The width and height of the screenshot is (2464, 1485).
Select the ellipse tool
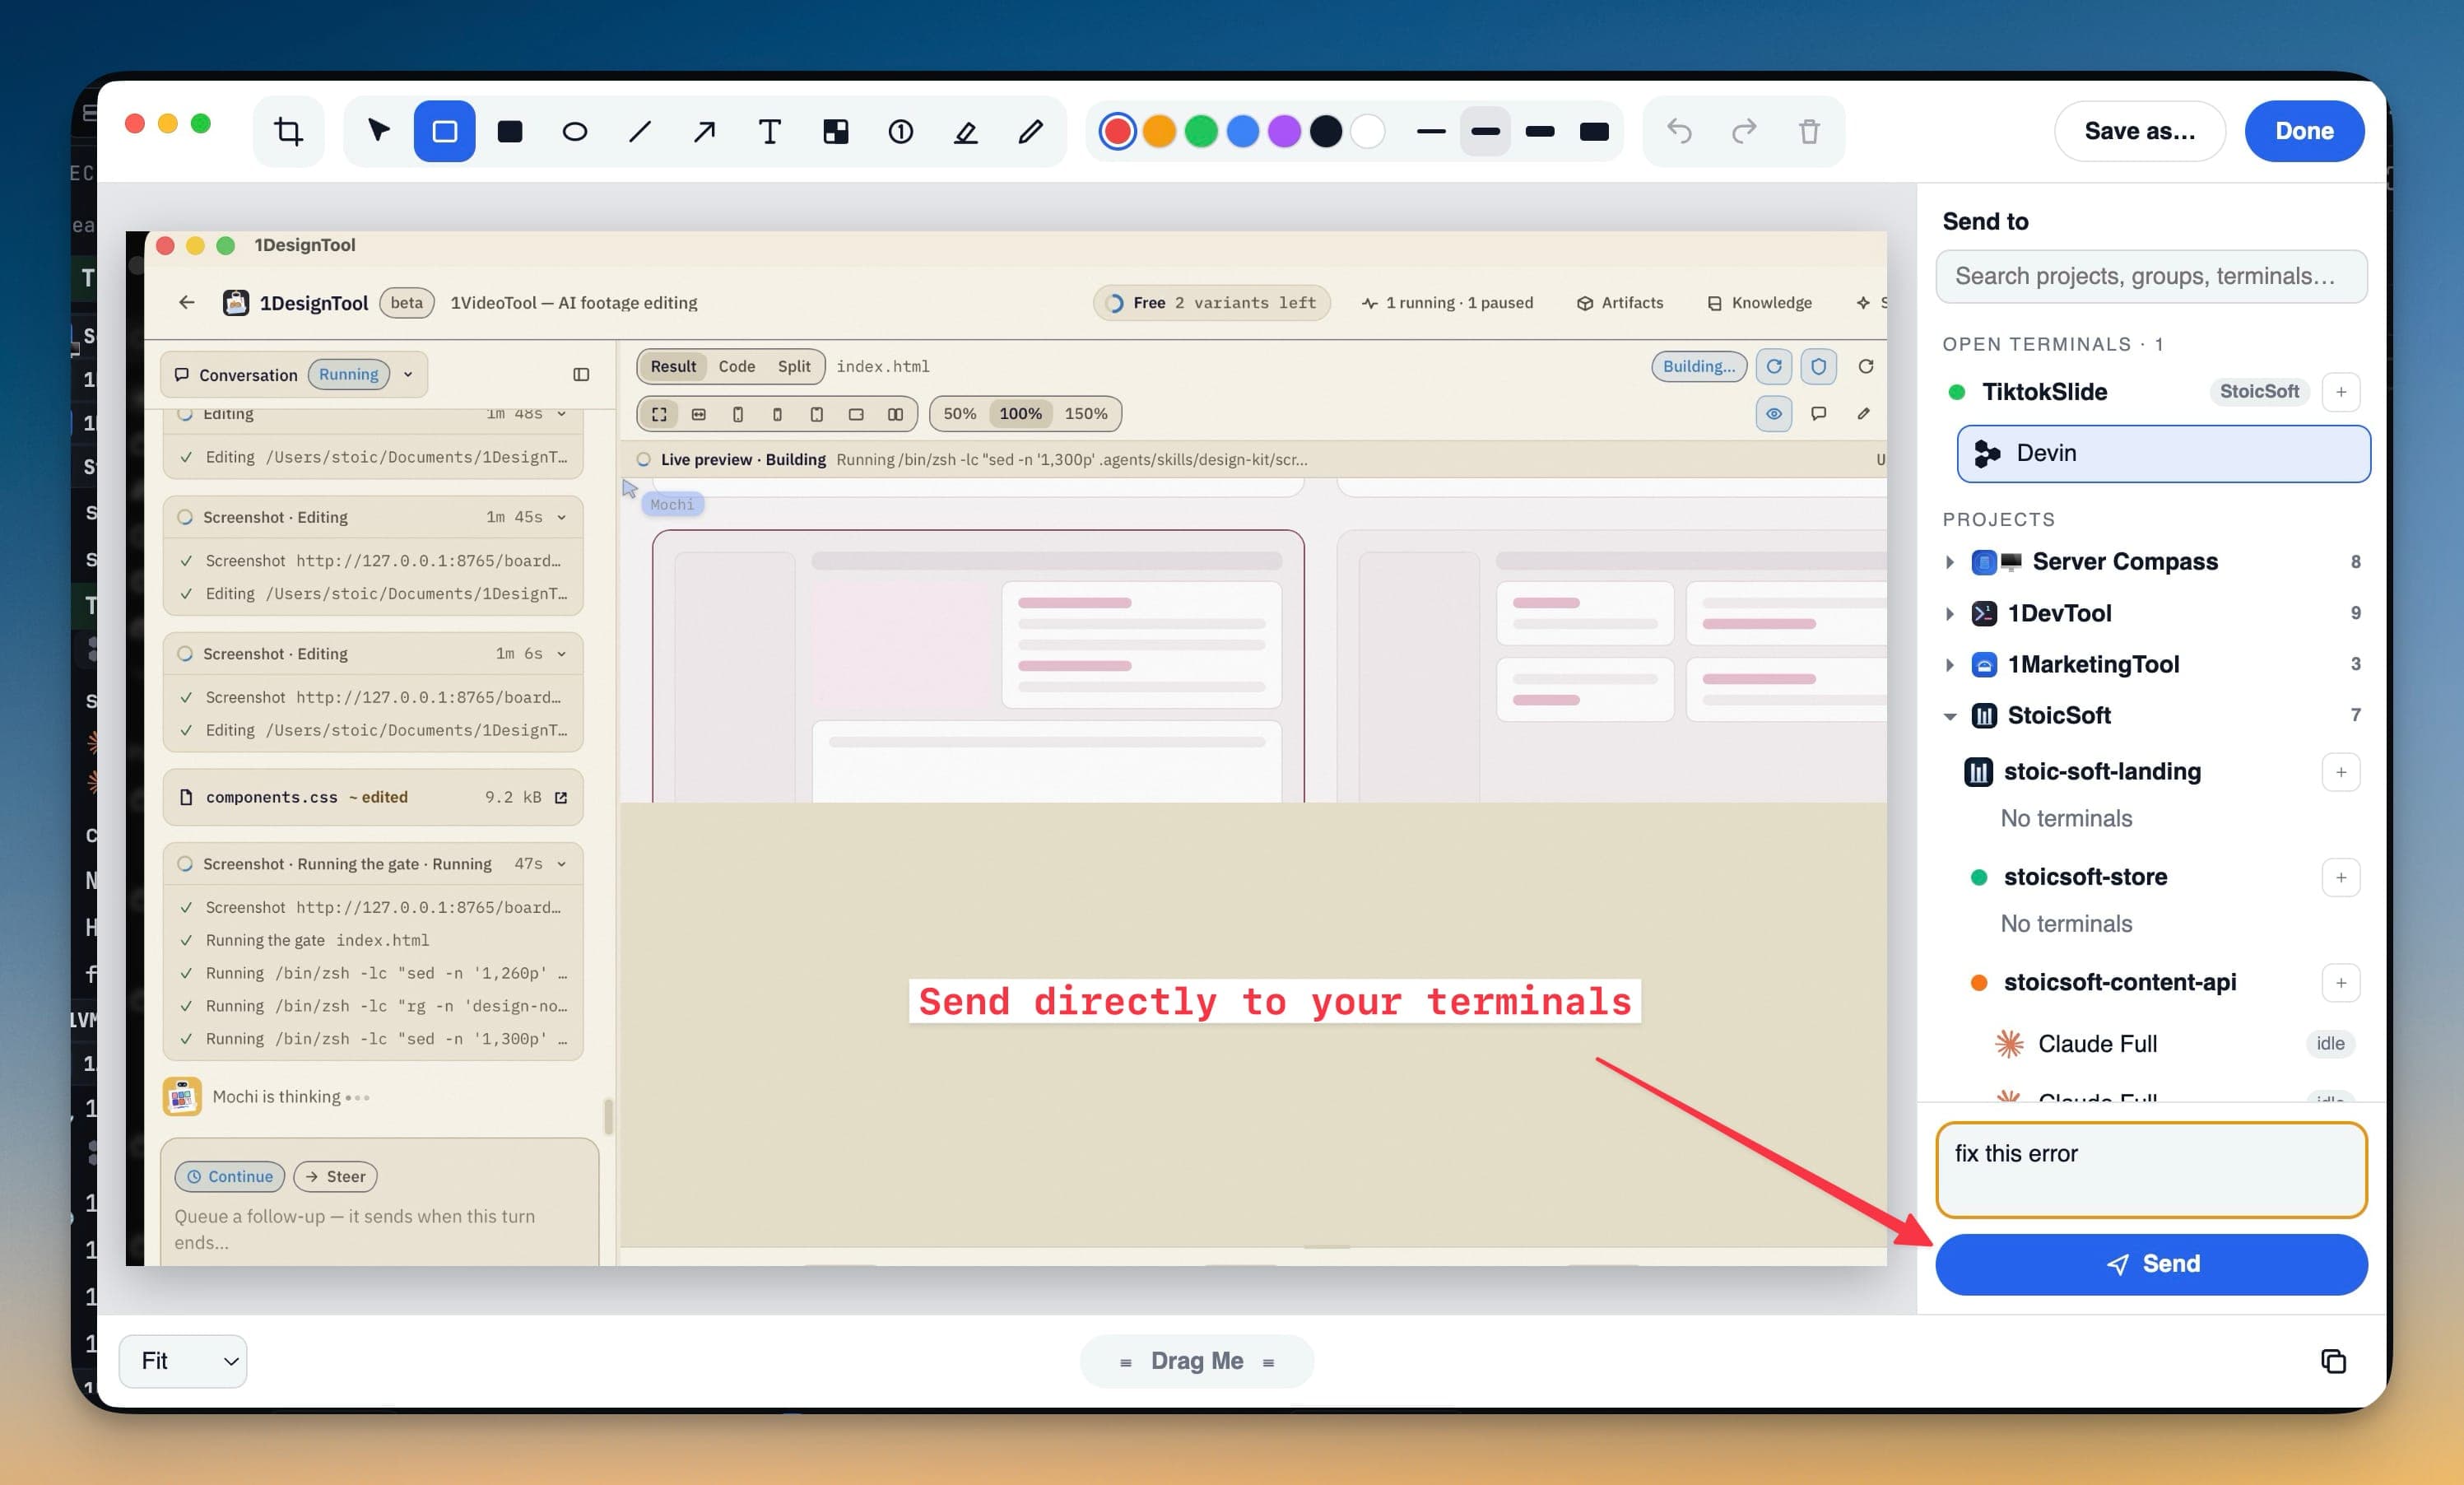575,131
